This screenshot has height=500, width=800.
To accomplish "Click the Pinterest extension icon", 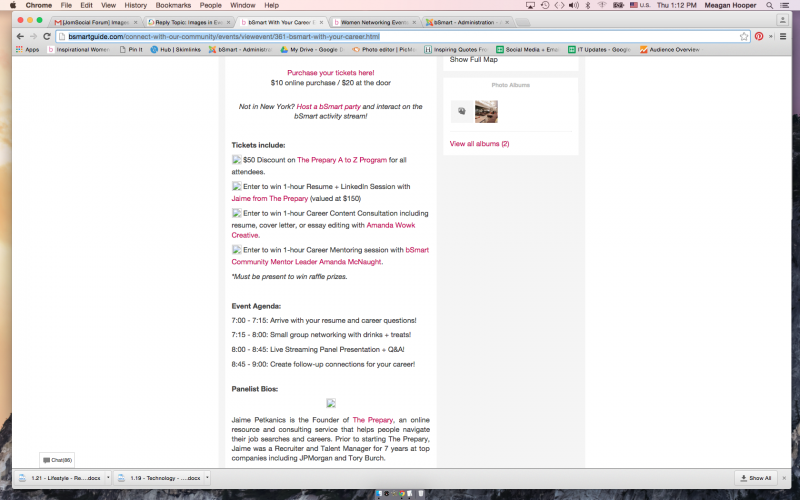I will coord(759,36).
